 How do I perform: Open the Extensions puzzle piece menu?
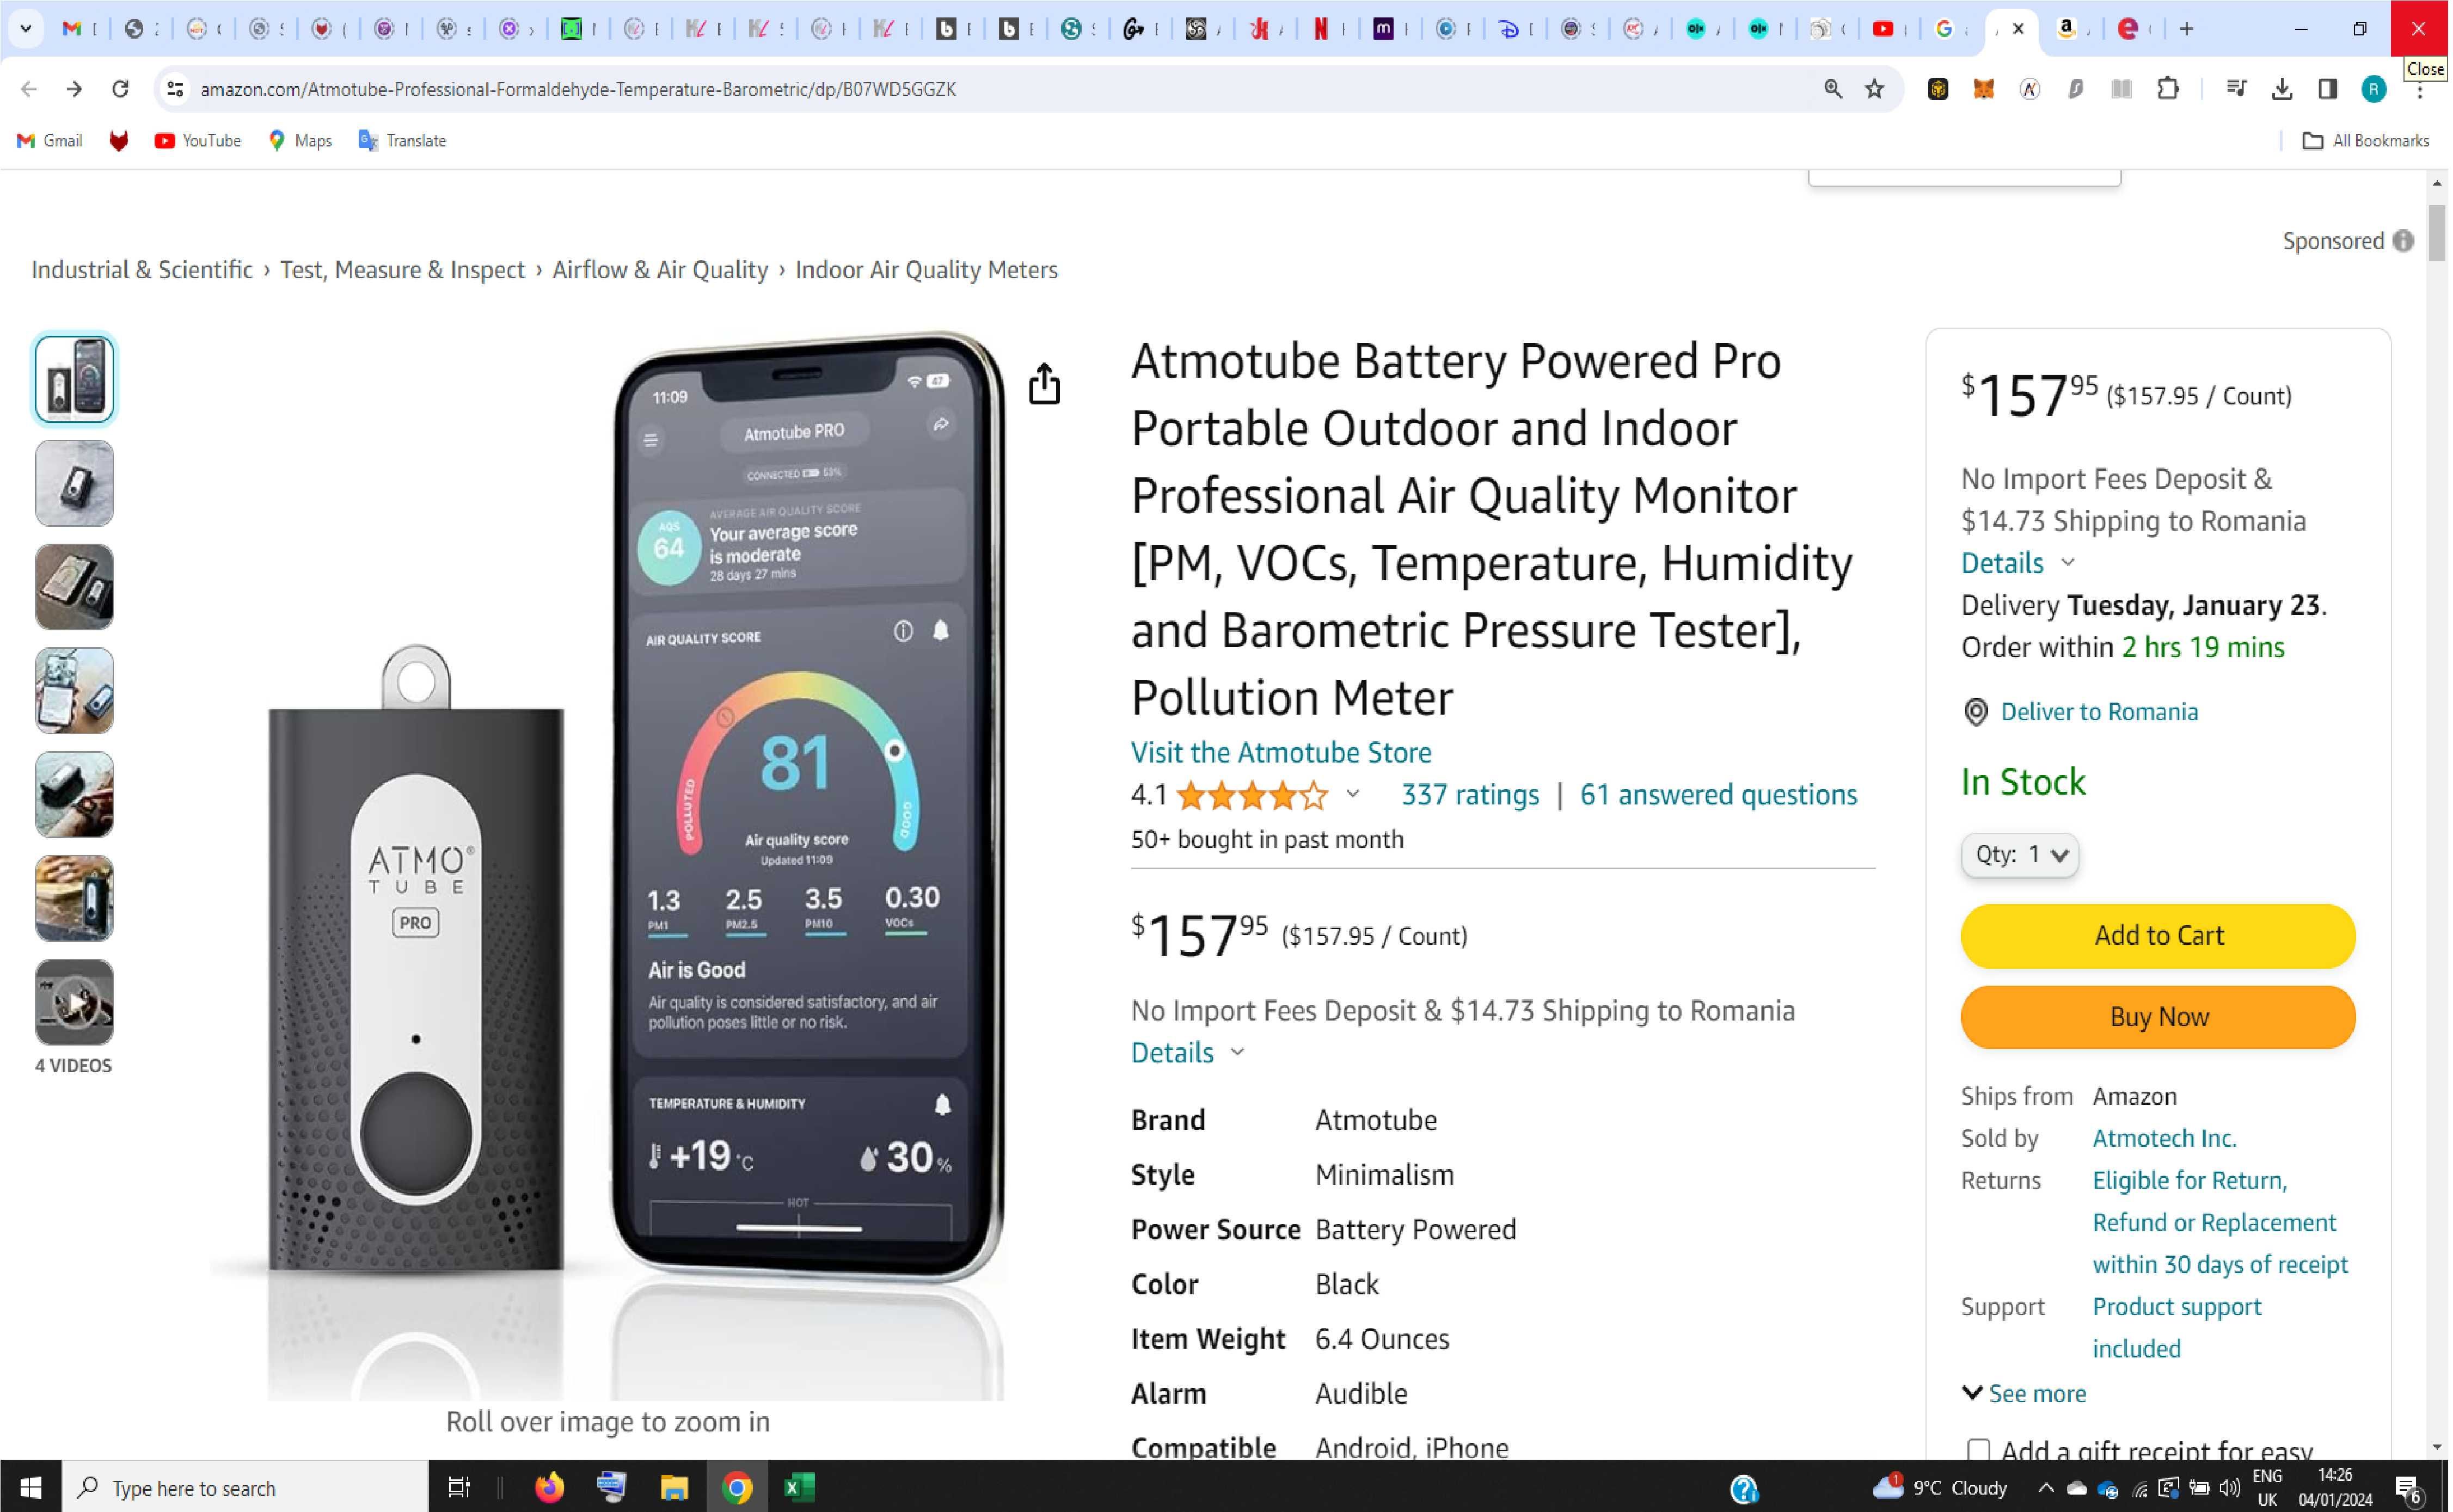[x=2167, y=89]
